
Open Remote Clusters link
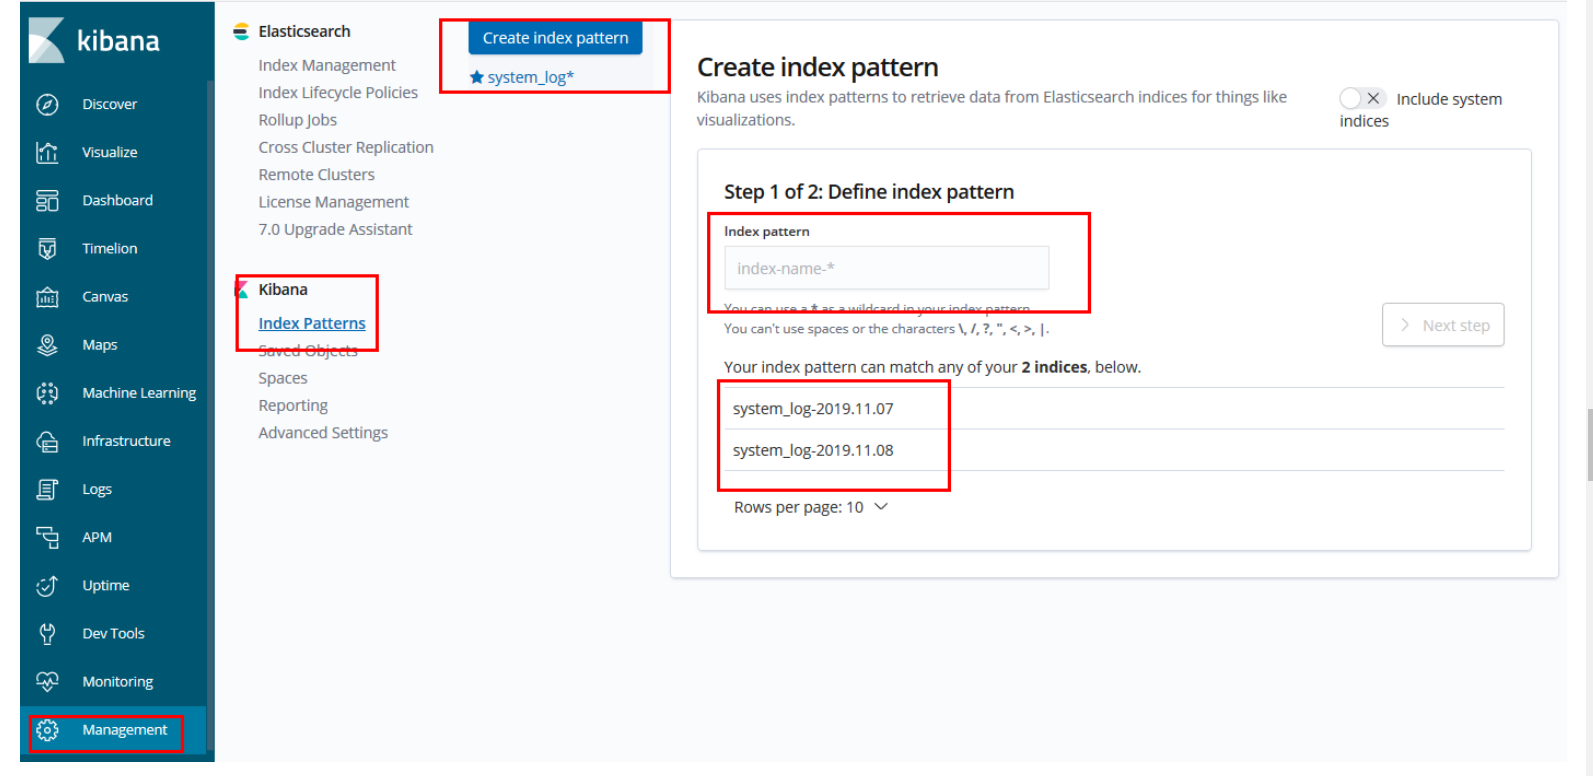[x=317, y=174]
